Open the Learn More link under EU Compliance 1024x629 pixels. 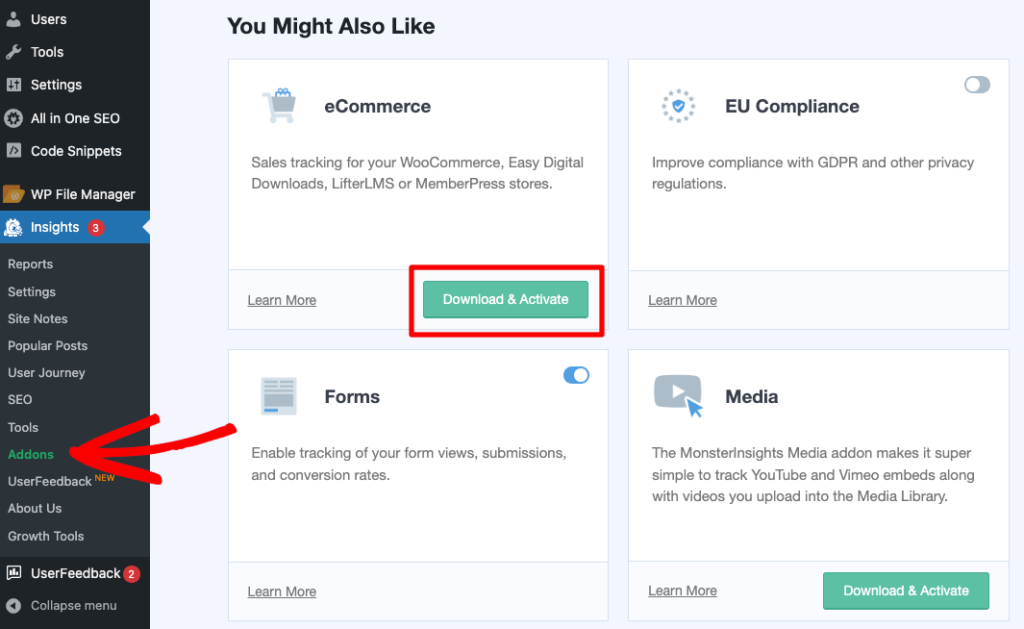[x=682, y=300]
